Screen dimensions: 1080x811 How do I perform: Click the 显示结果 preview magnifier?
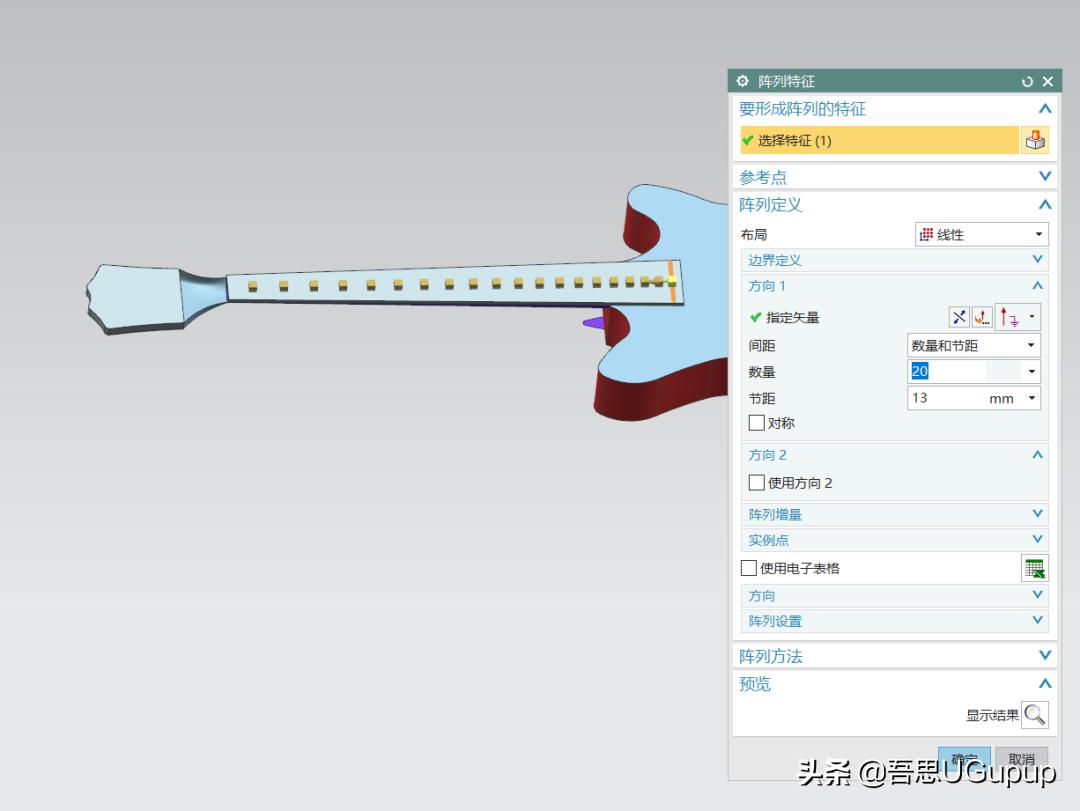(x=1035, y=715)
